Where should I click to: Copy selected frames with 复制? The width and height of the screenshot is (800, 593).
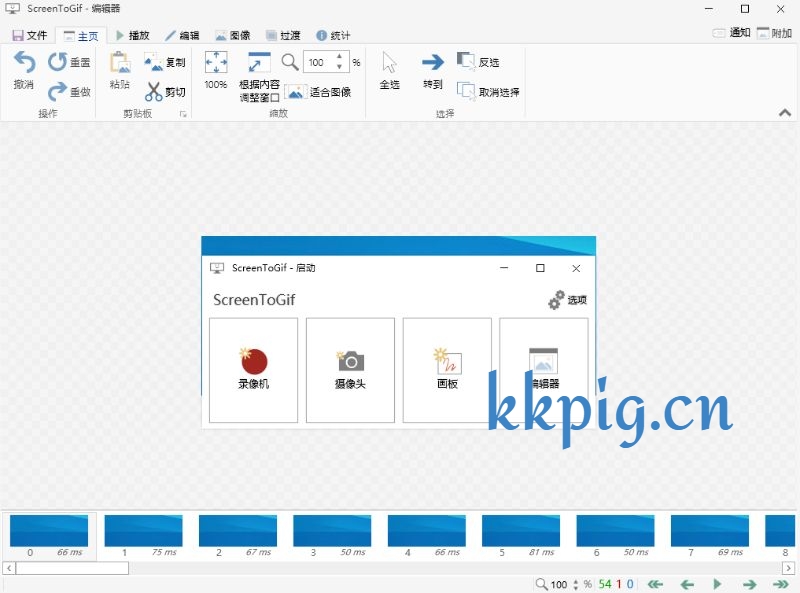coord(164,62)
